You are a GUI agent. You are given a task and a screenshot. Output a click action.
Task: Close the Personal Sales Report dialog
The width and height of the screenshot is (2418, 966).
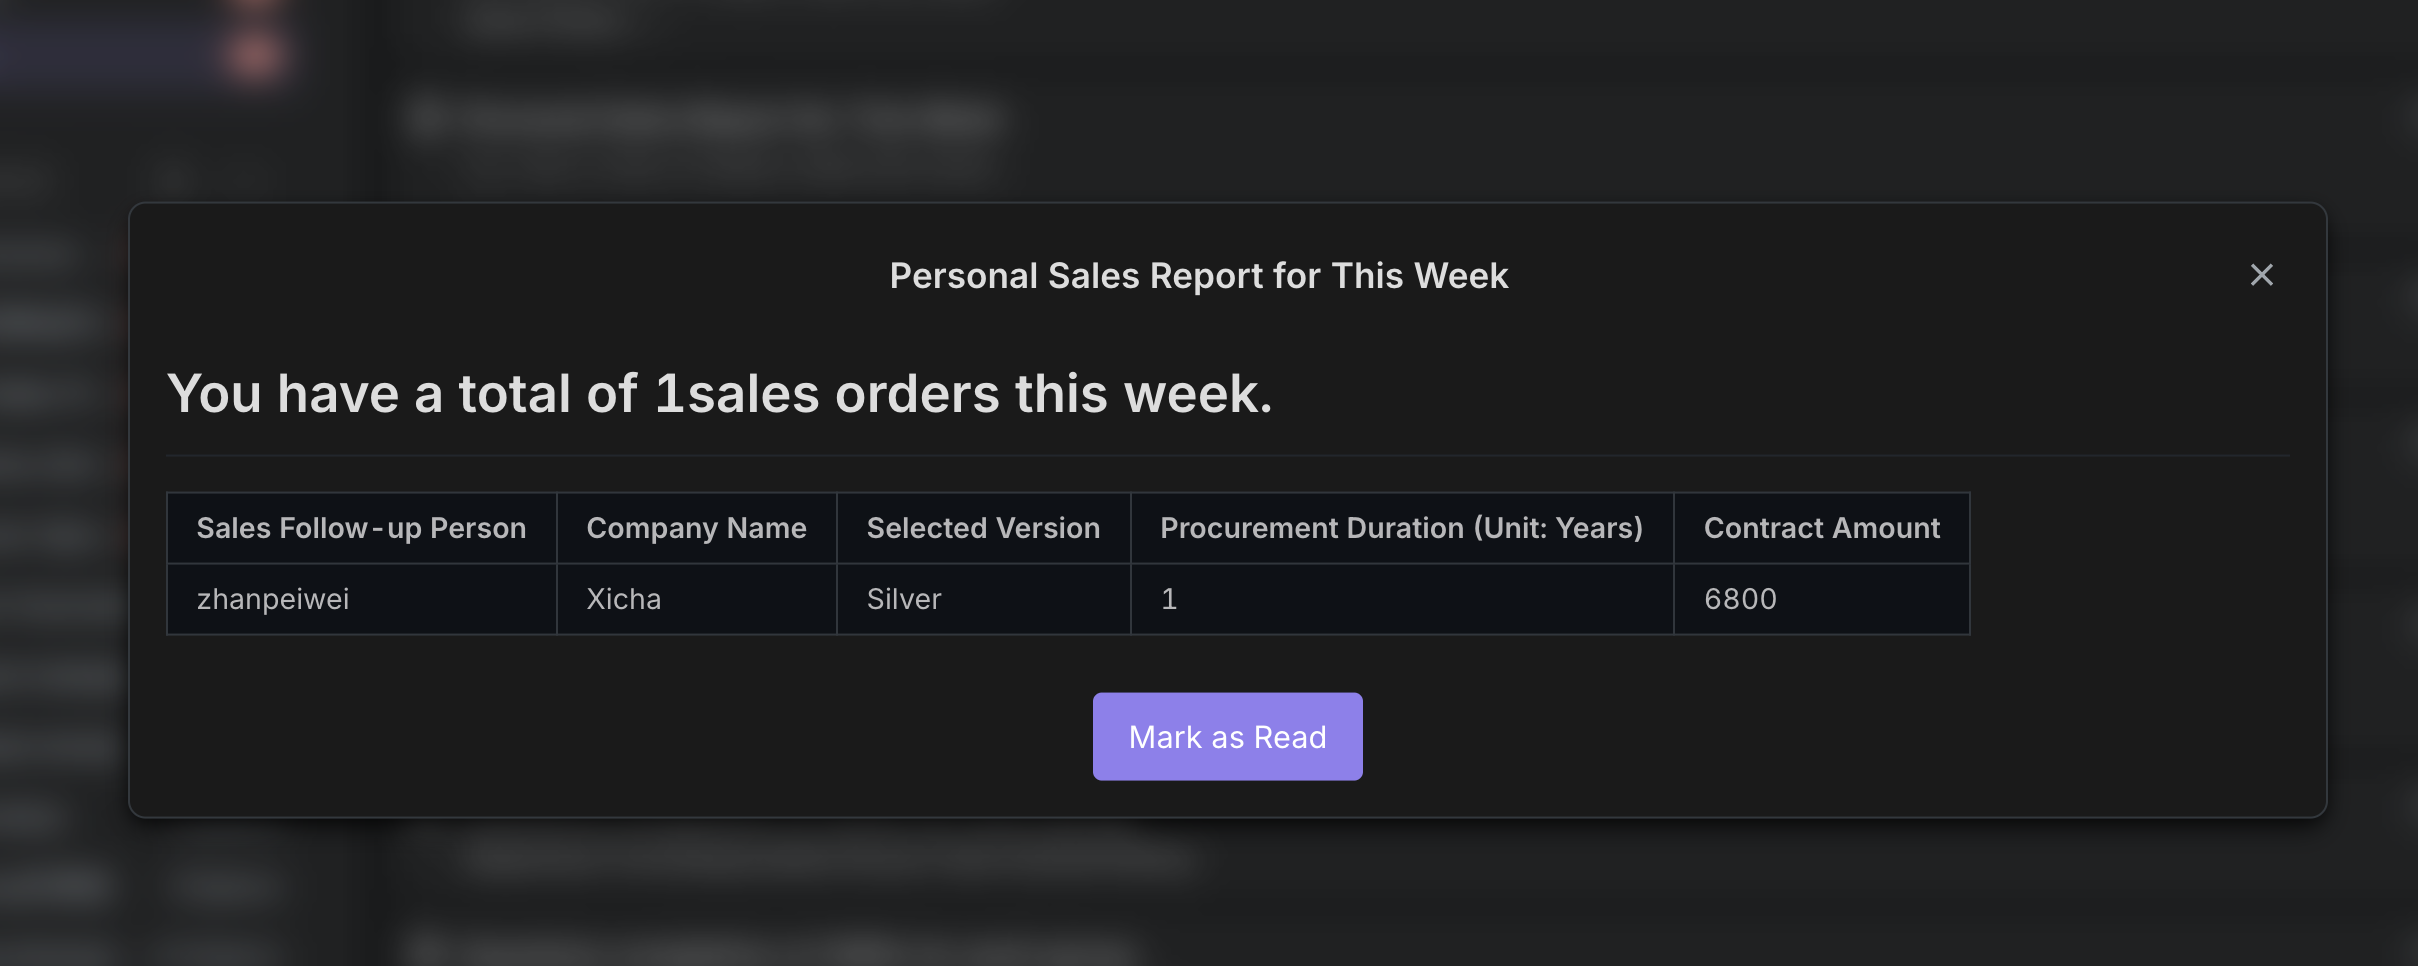tap(2261, 275)
